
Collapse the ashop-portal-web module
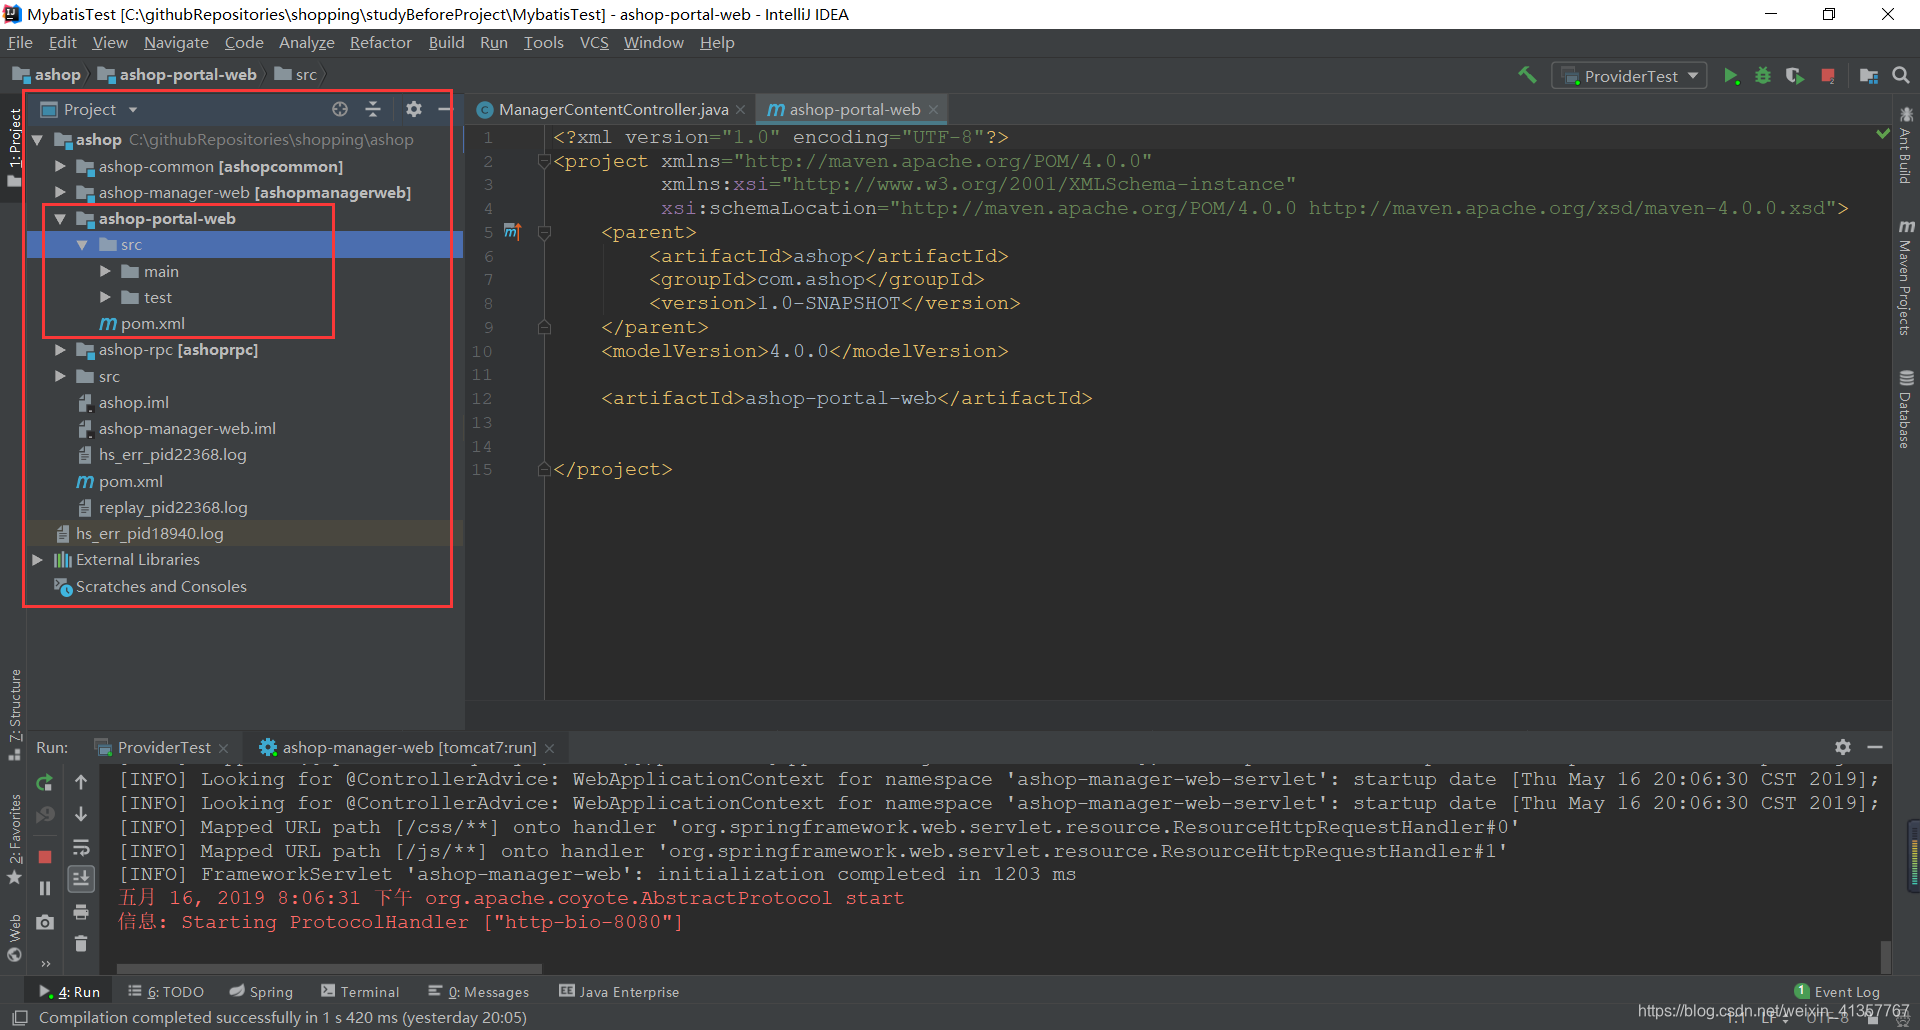pyautogui.click(x=60, y=218)
